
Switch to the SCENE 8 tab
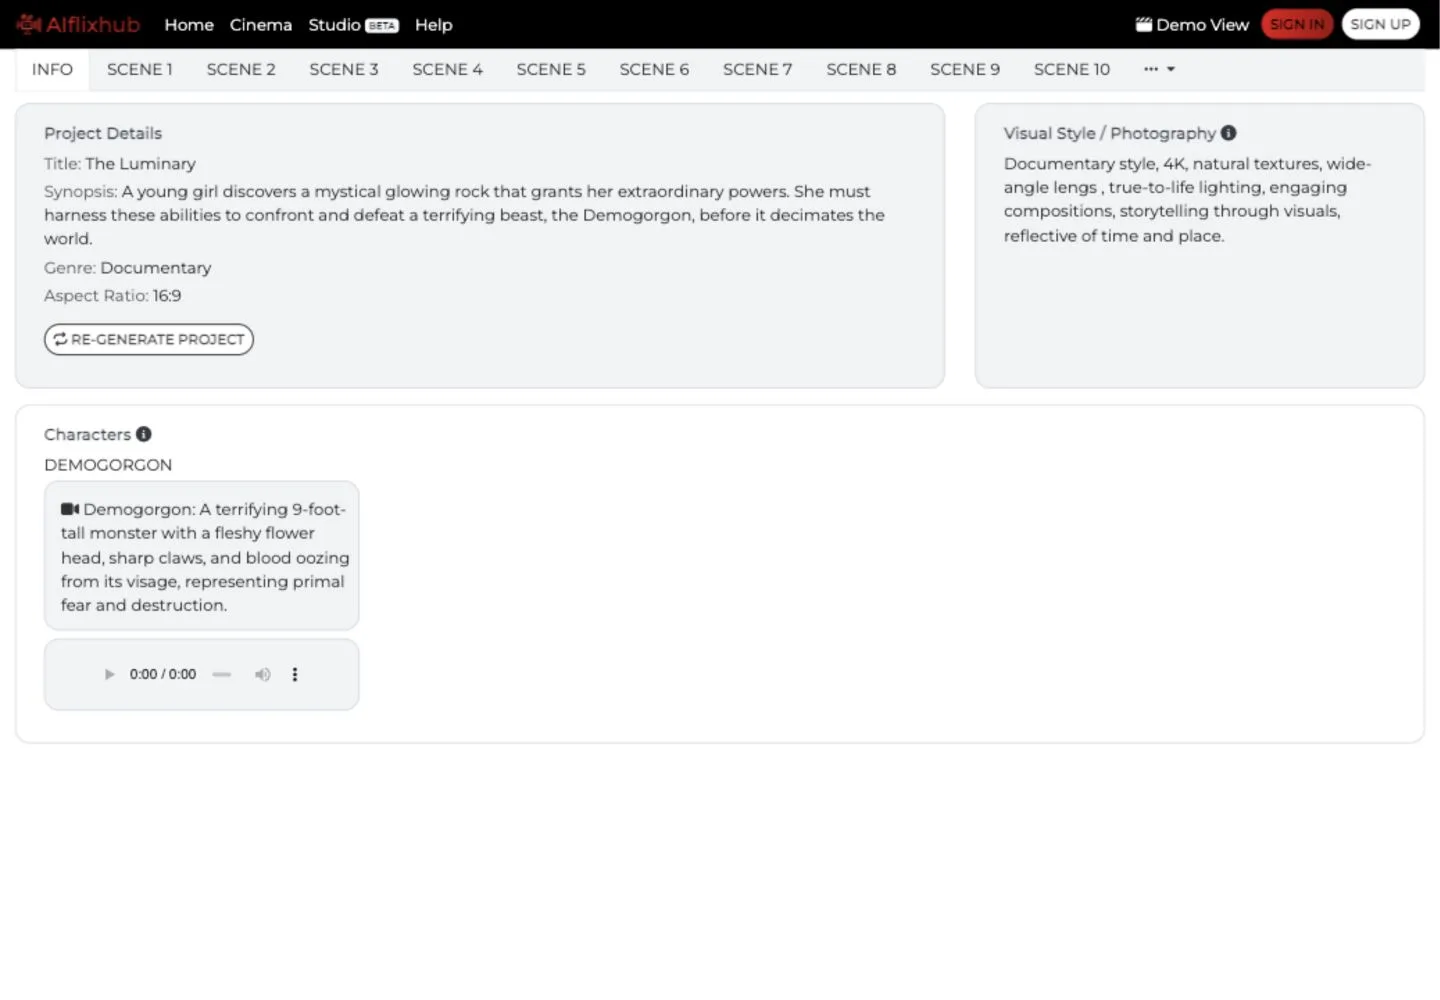pyautogui.click(x=861, y=70)
